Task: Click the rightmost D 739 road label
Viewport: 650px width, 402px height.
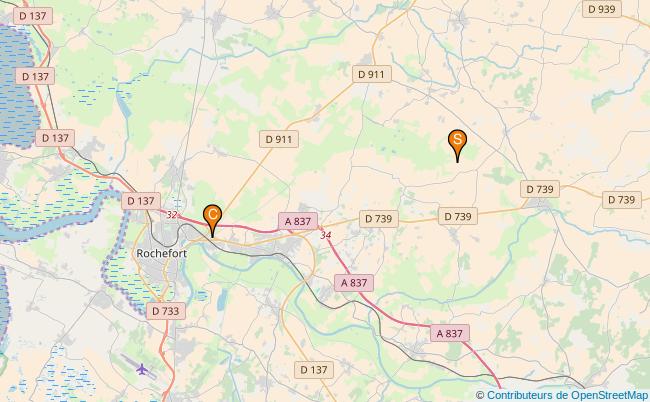Action: (x=621, y=200)
